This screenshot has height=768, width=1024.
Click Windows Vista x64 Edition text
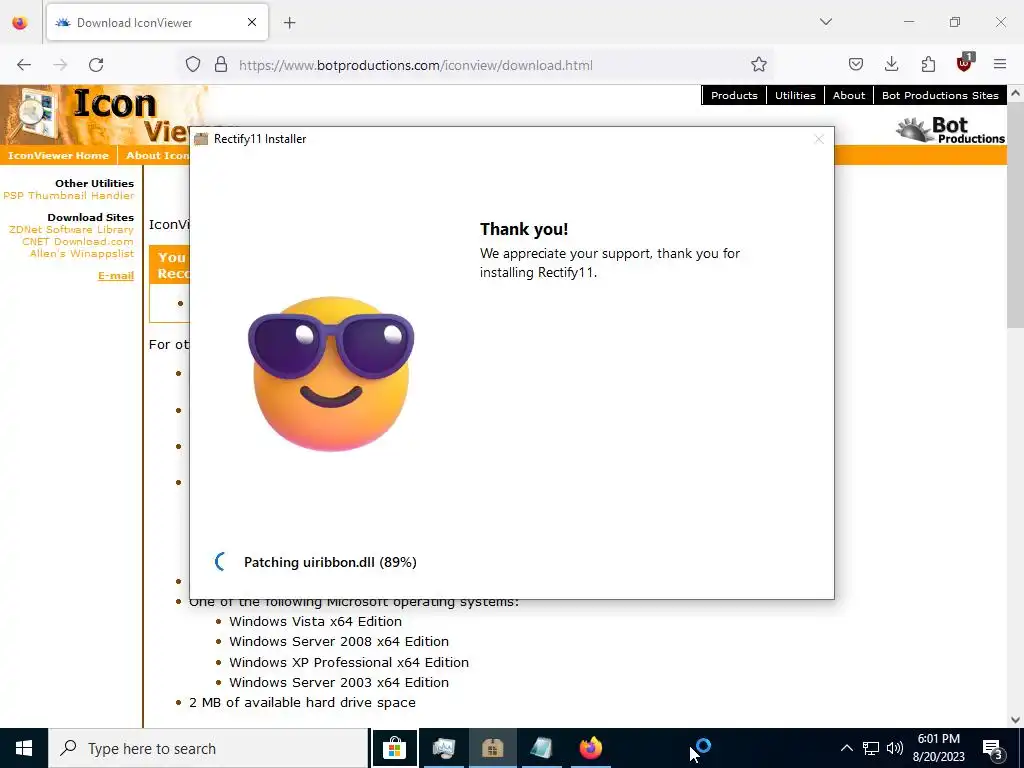point(315,622)
